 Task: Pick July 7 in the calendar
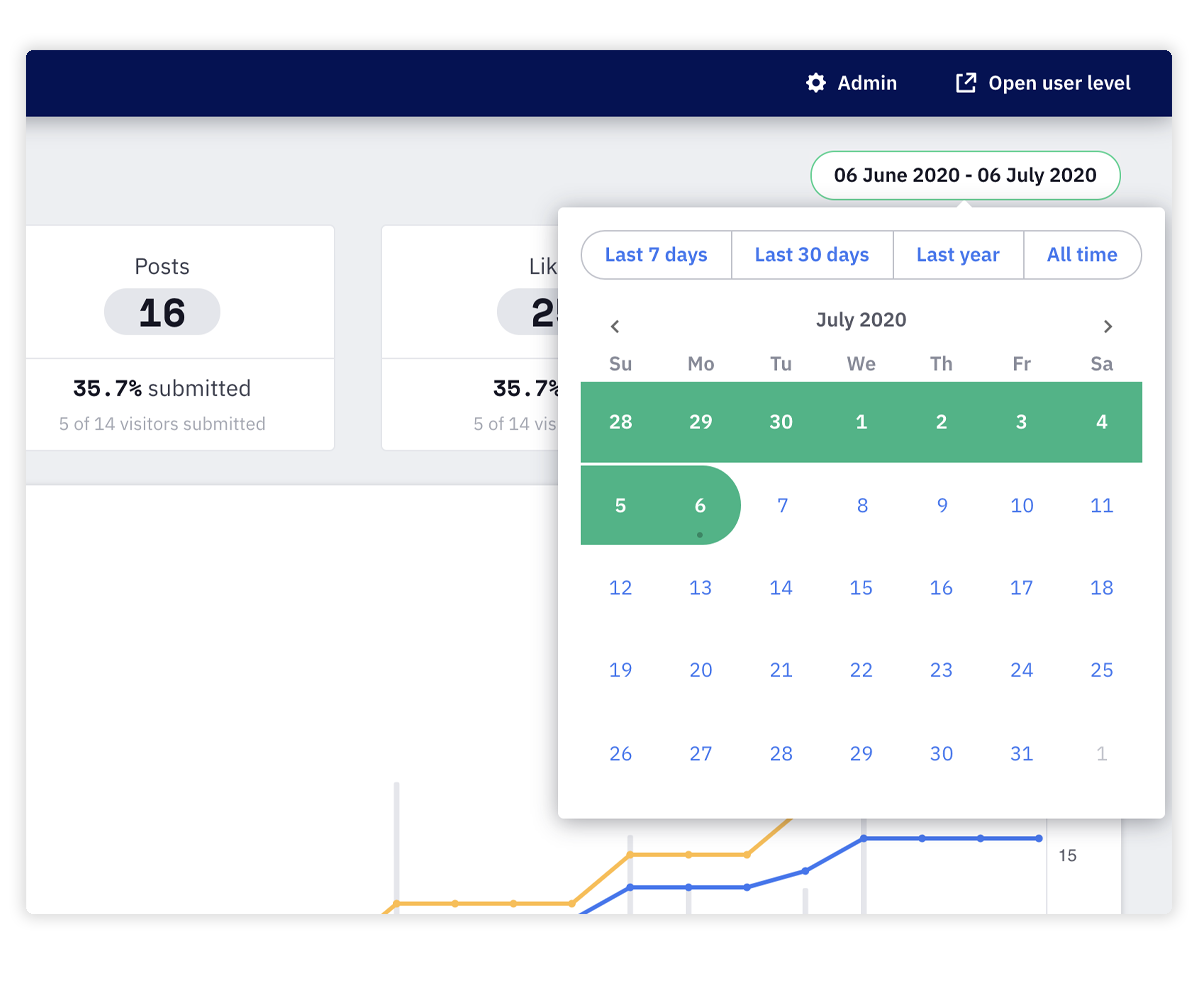tap(782, 505)
